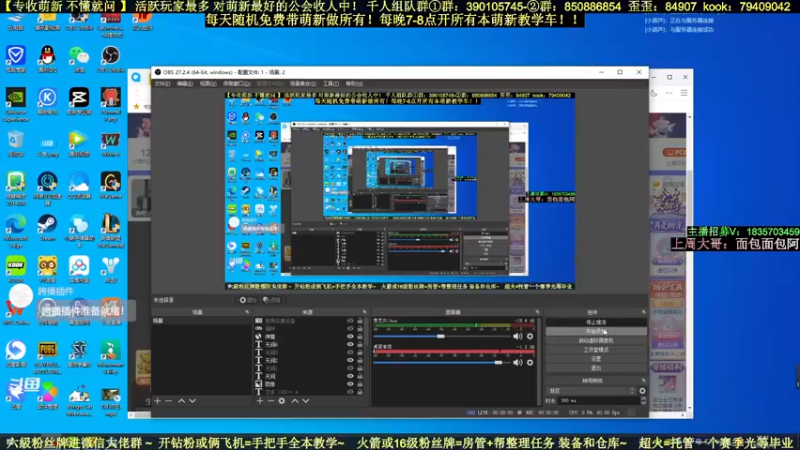Start the virtual camera (启动虚拟摄像机)
This screenshot has height=450, width=800.
tap(596, 341)
